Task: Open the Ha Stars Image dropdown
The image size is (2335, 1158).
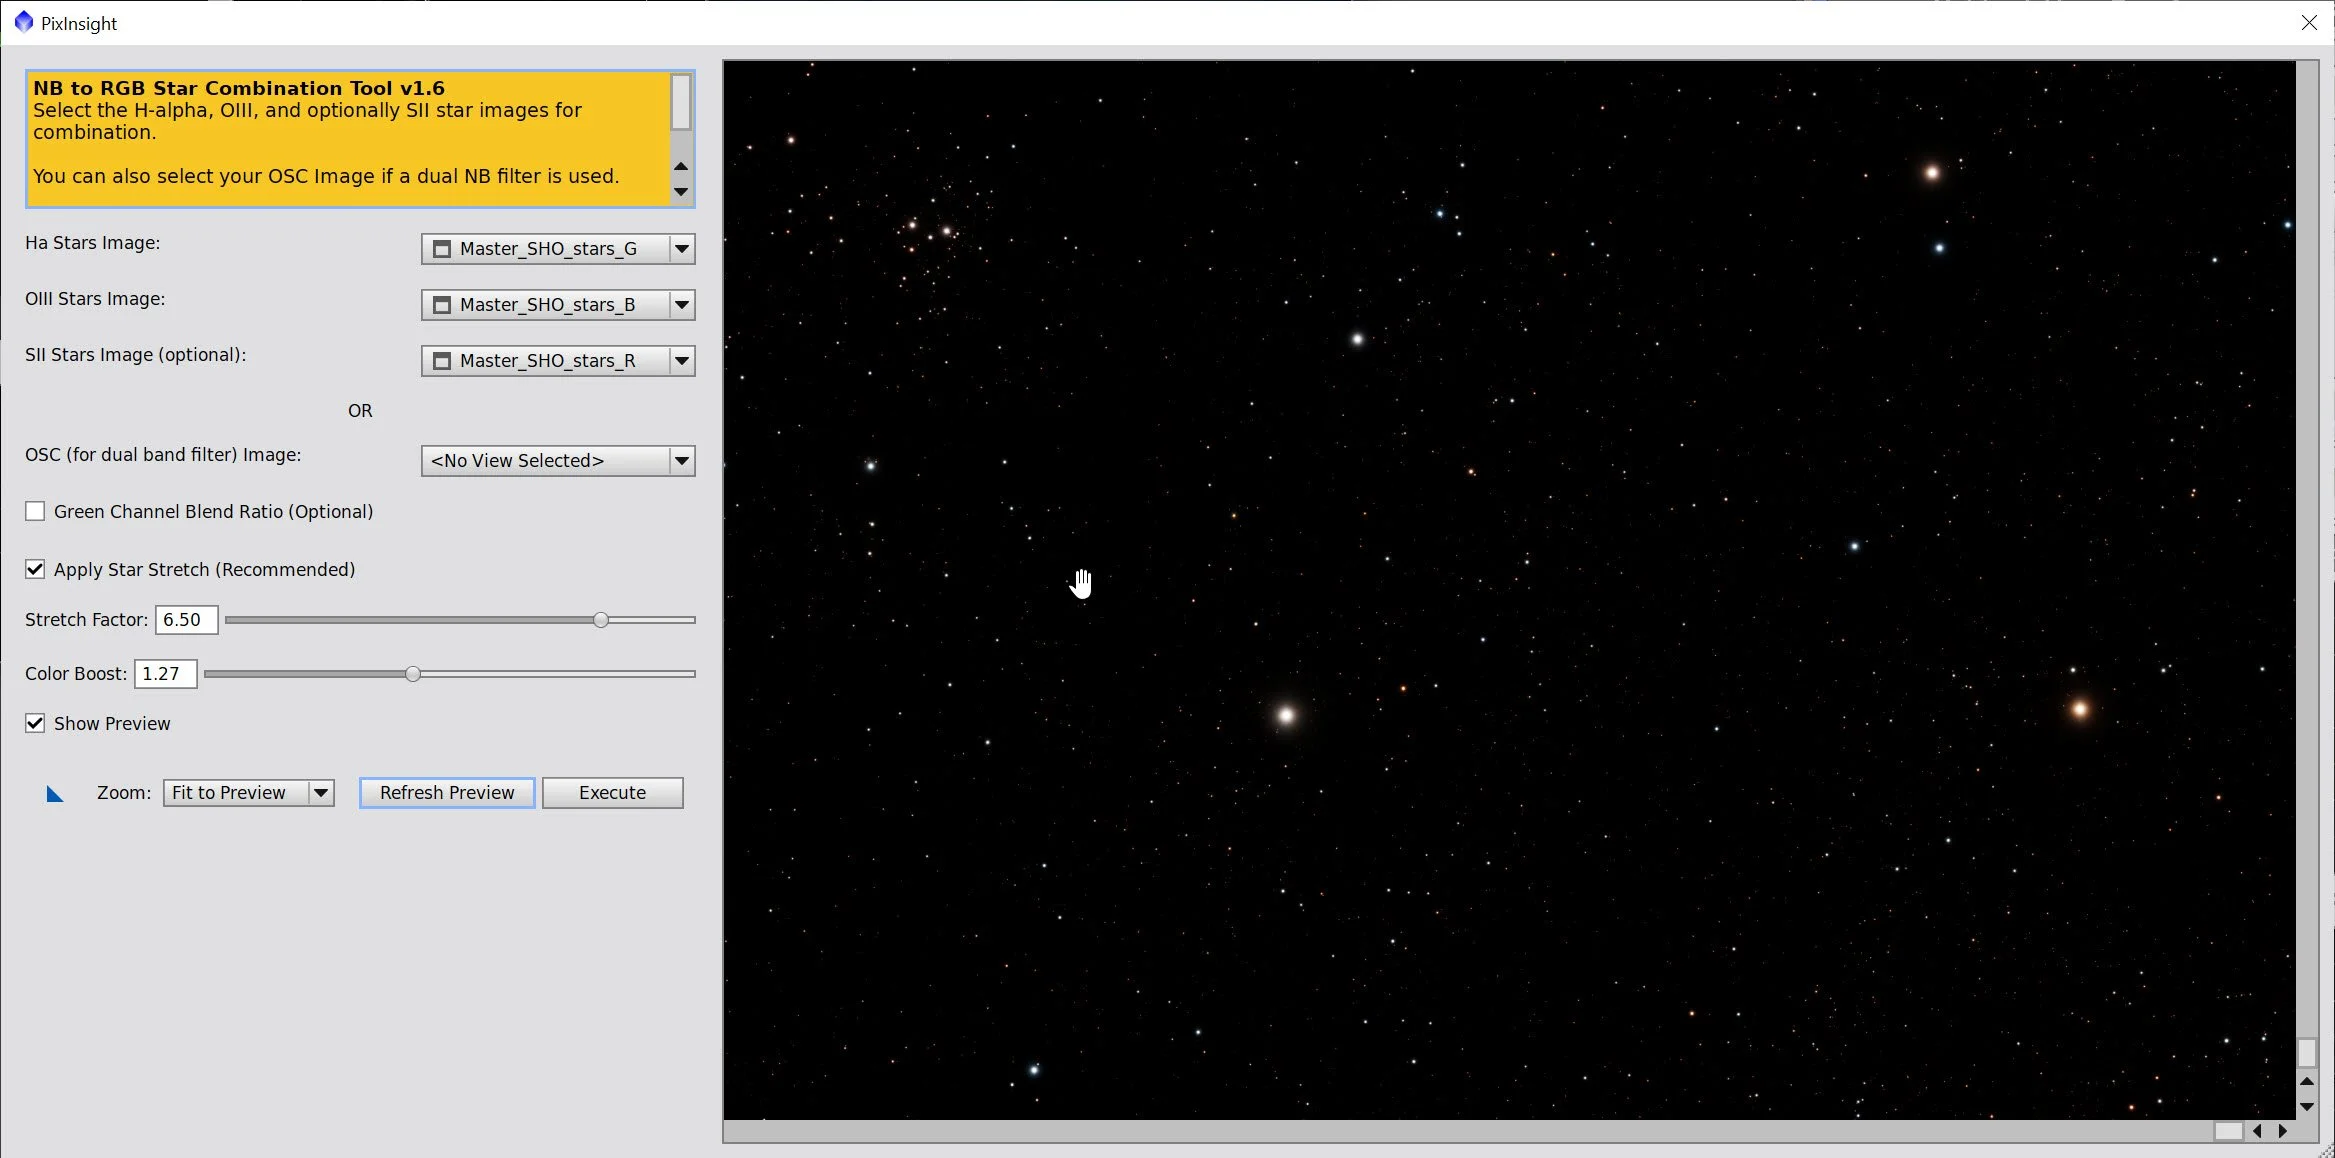Action: (682, 249)
